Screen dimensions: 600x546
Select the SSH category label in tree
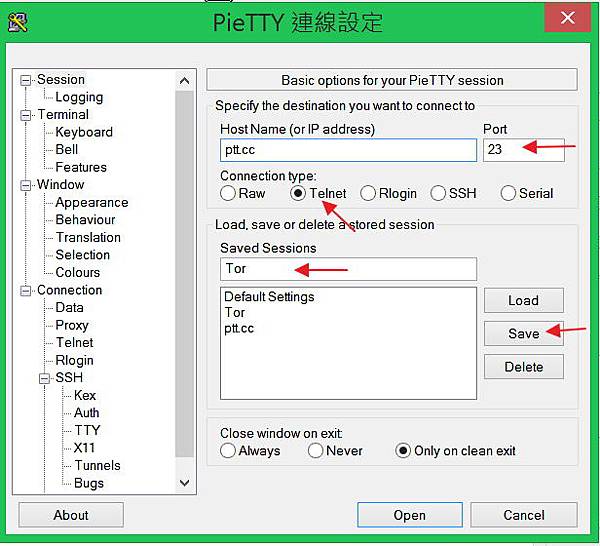(69, 378)
